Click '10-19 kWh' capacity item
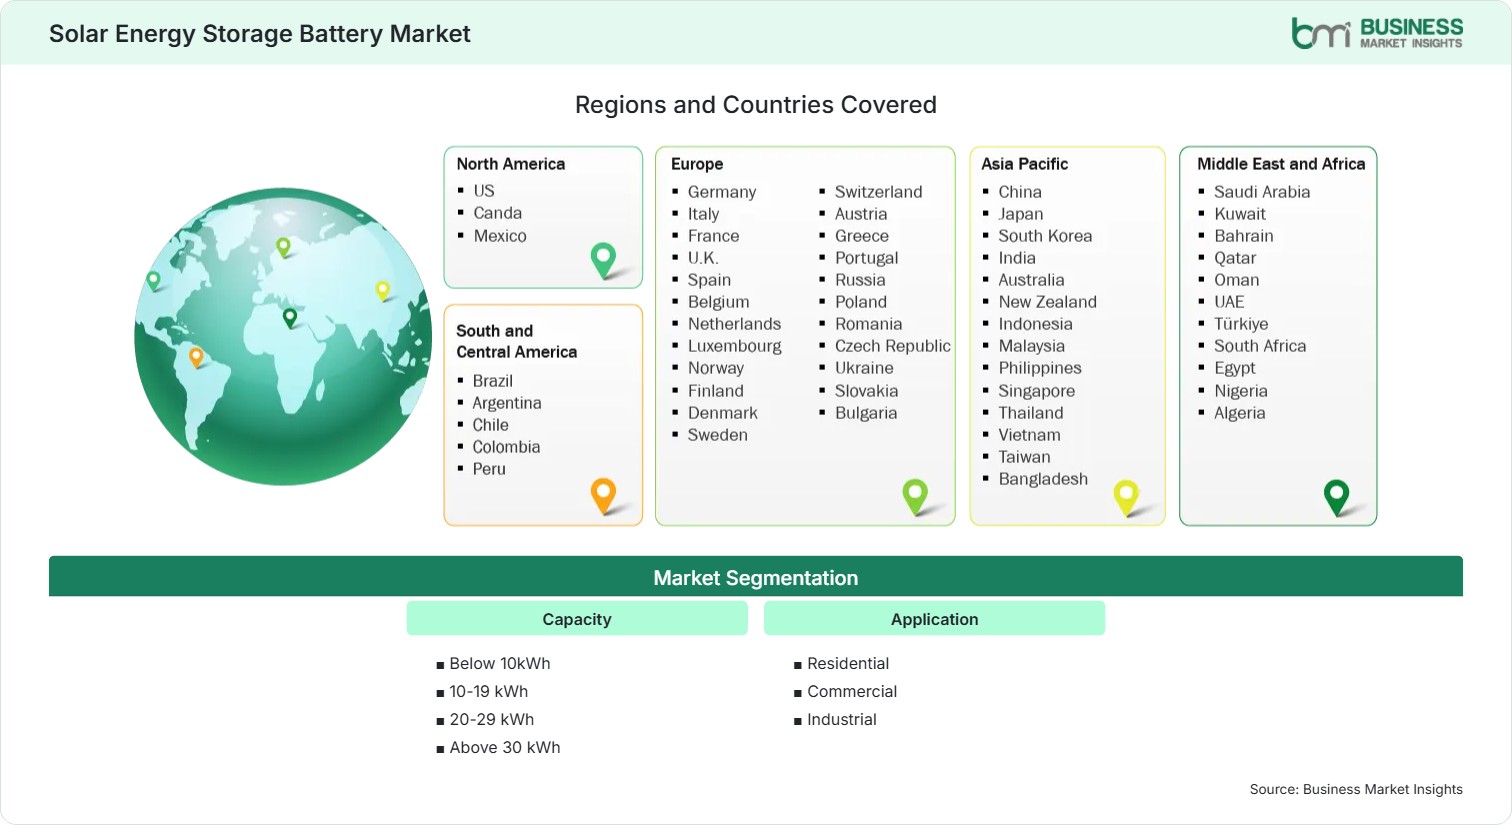1512x825 pixels. 489,692
